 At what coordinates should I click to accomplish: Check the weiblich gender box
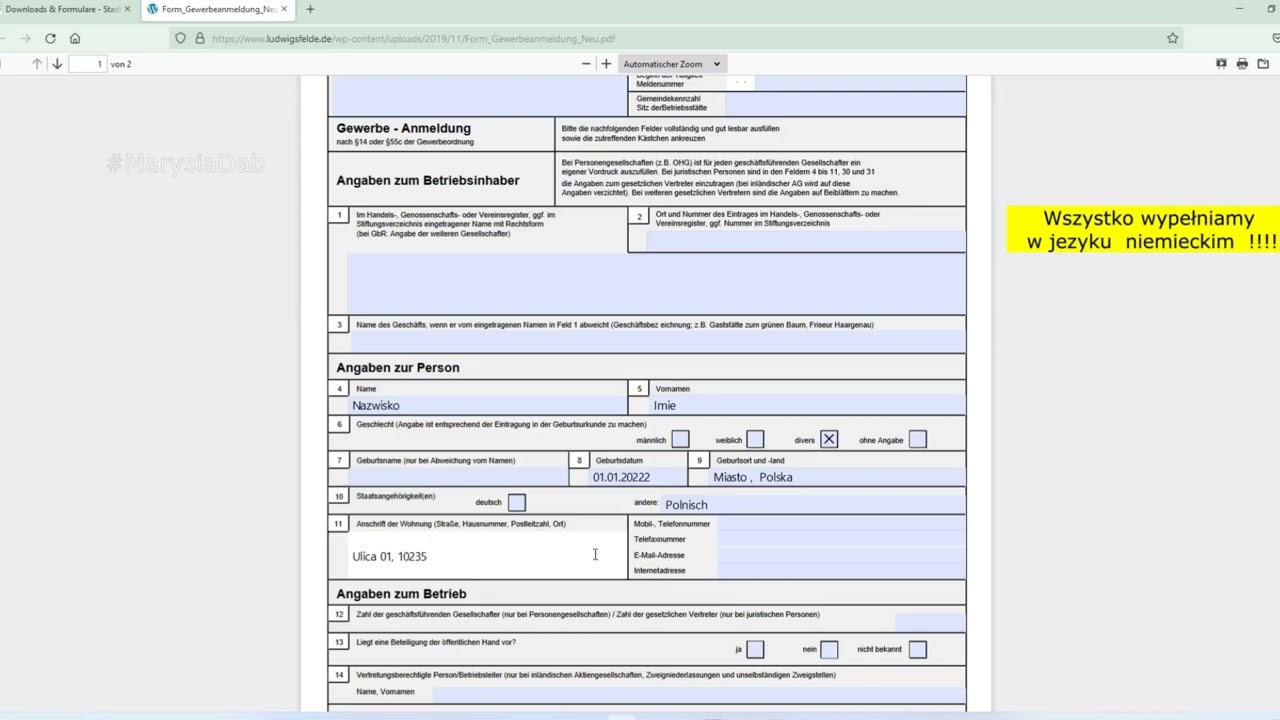(x=755, y=440)
